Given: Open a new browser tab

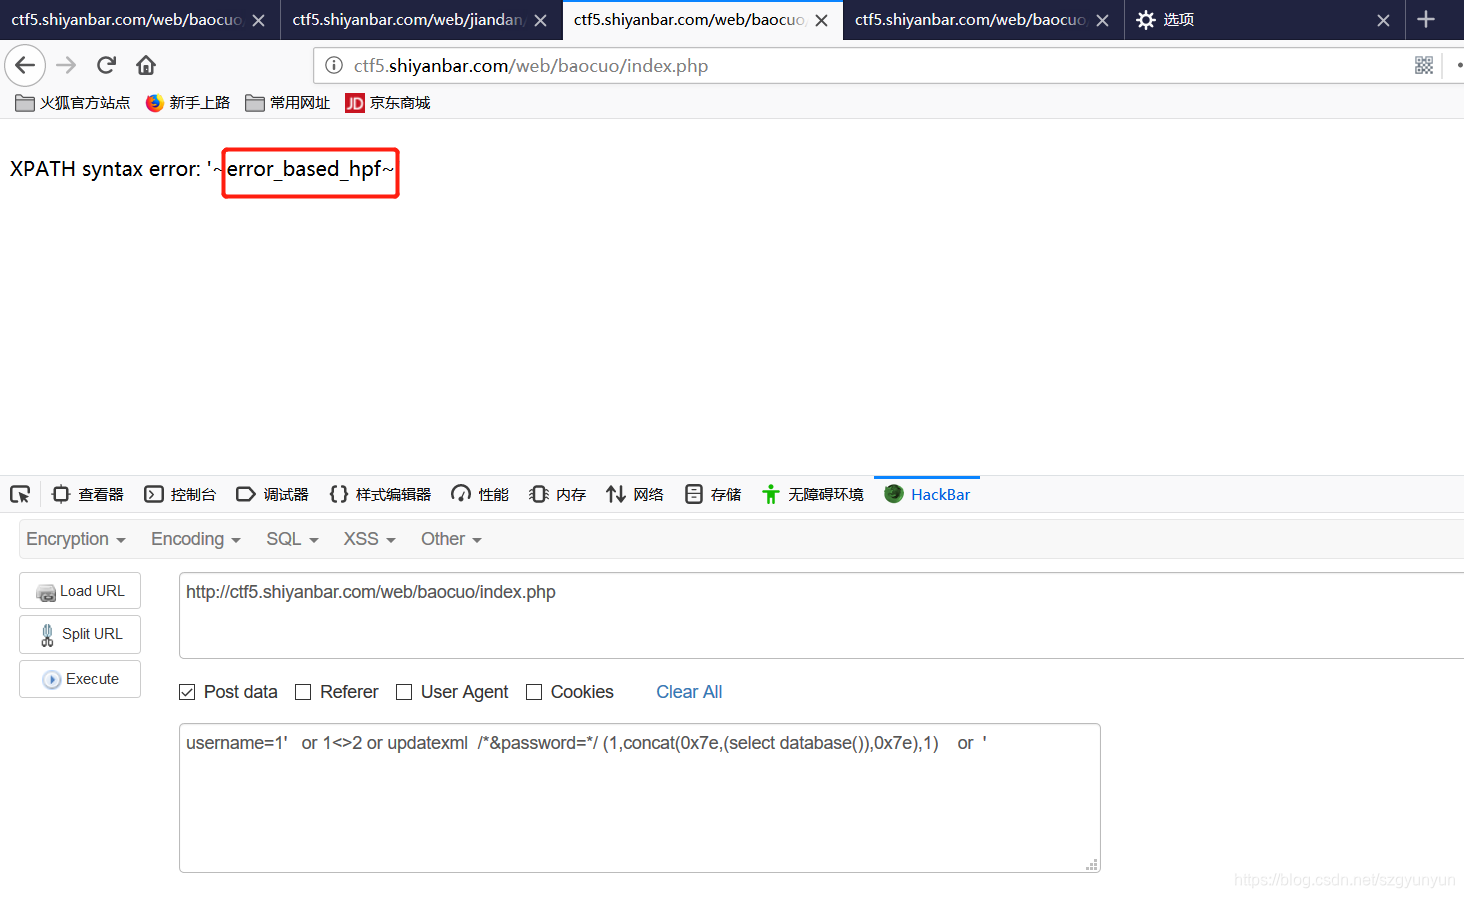Looking at the screenshot, I should tap(1426, 19).
